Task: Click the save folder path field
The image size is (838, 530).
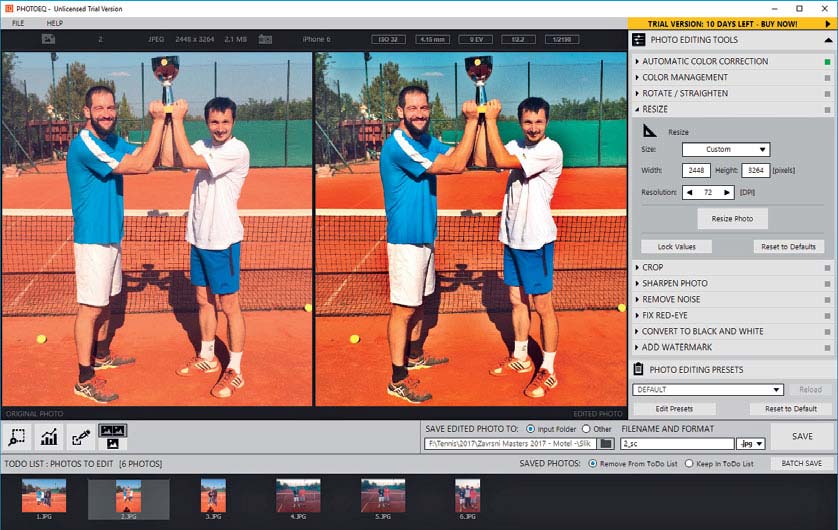Action: [x=510, y=443]
